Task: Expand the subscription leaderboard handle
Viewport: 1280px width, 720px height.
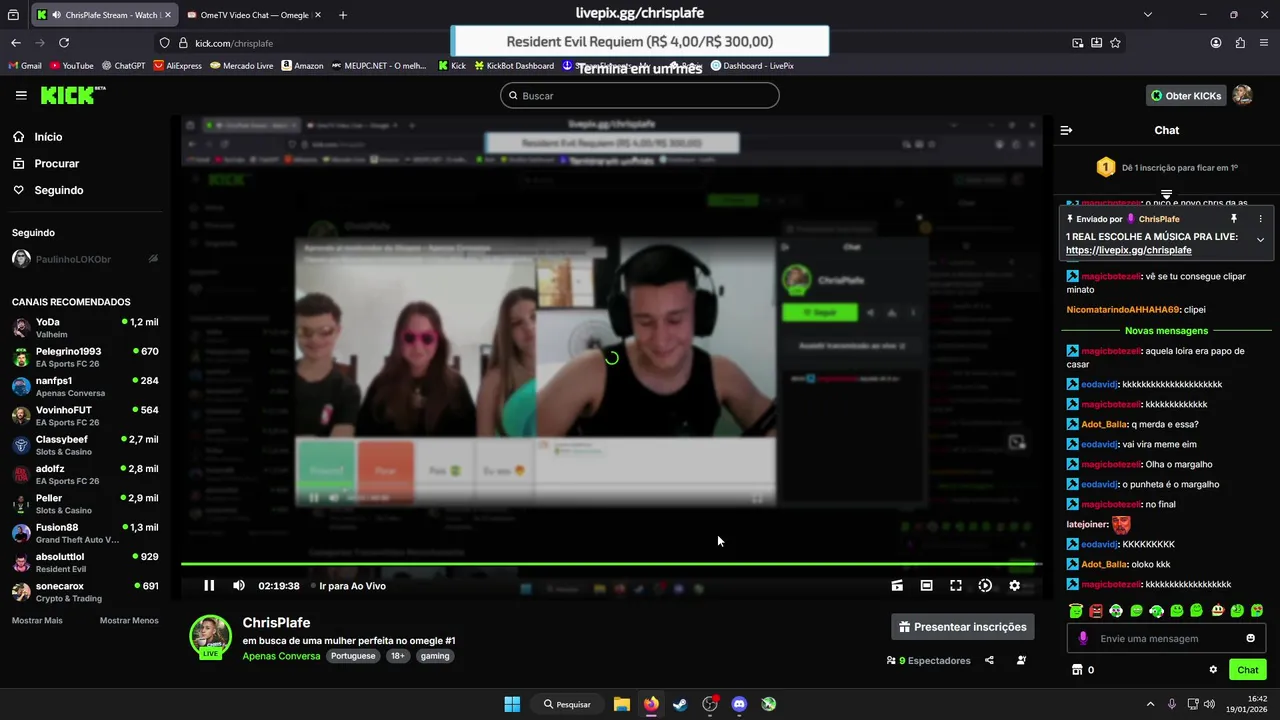Action: pyautogui.click(x=1166, y=194)
